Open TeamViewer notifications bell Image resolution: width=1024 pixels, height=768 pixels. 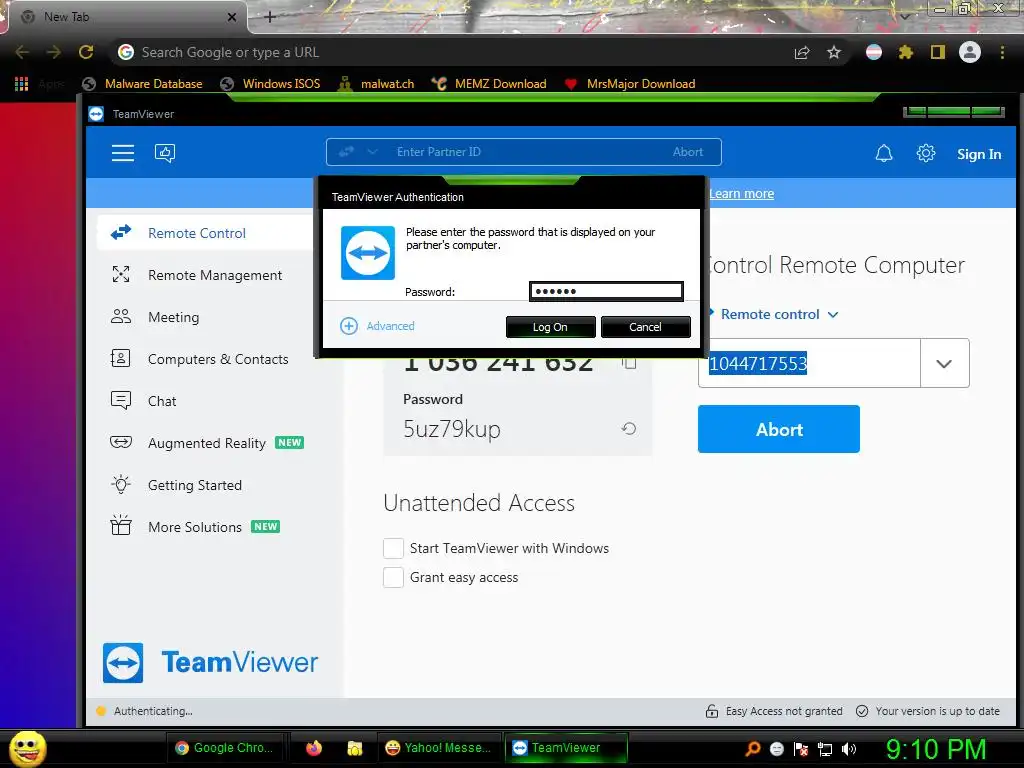pos(884,153)
